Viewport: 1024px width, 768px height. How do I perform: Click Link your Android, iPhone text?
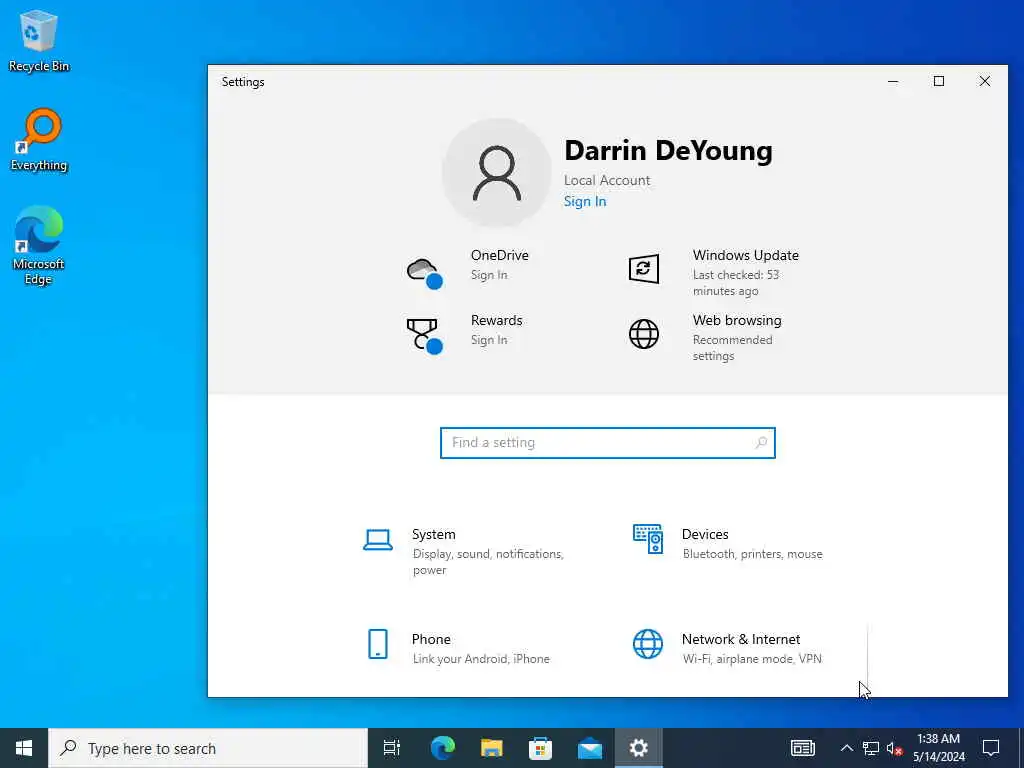click(481, 659)
